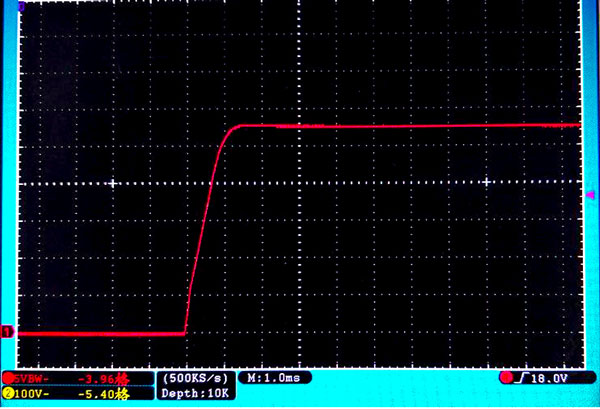The image size is (600, 409).
Task: Click the red trigger source dot near 18.0V
Action: 507,378
